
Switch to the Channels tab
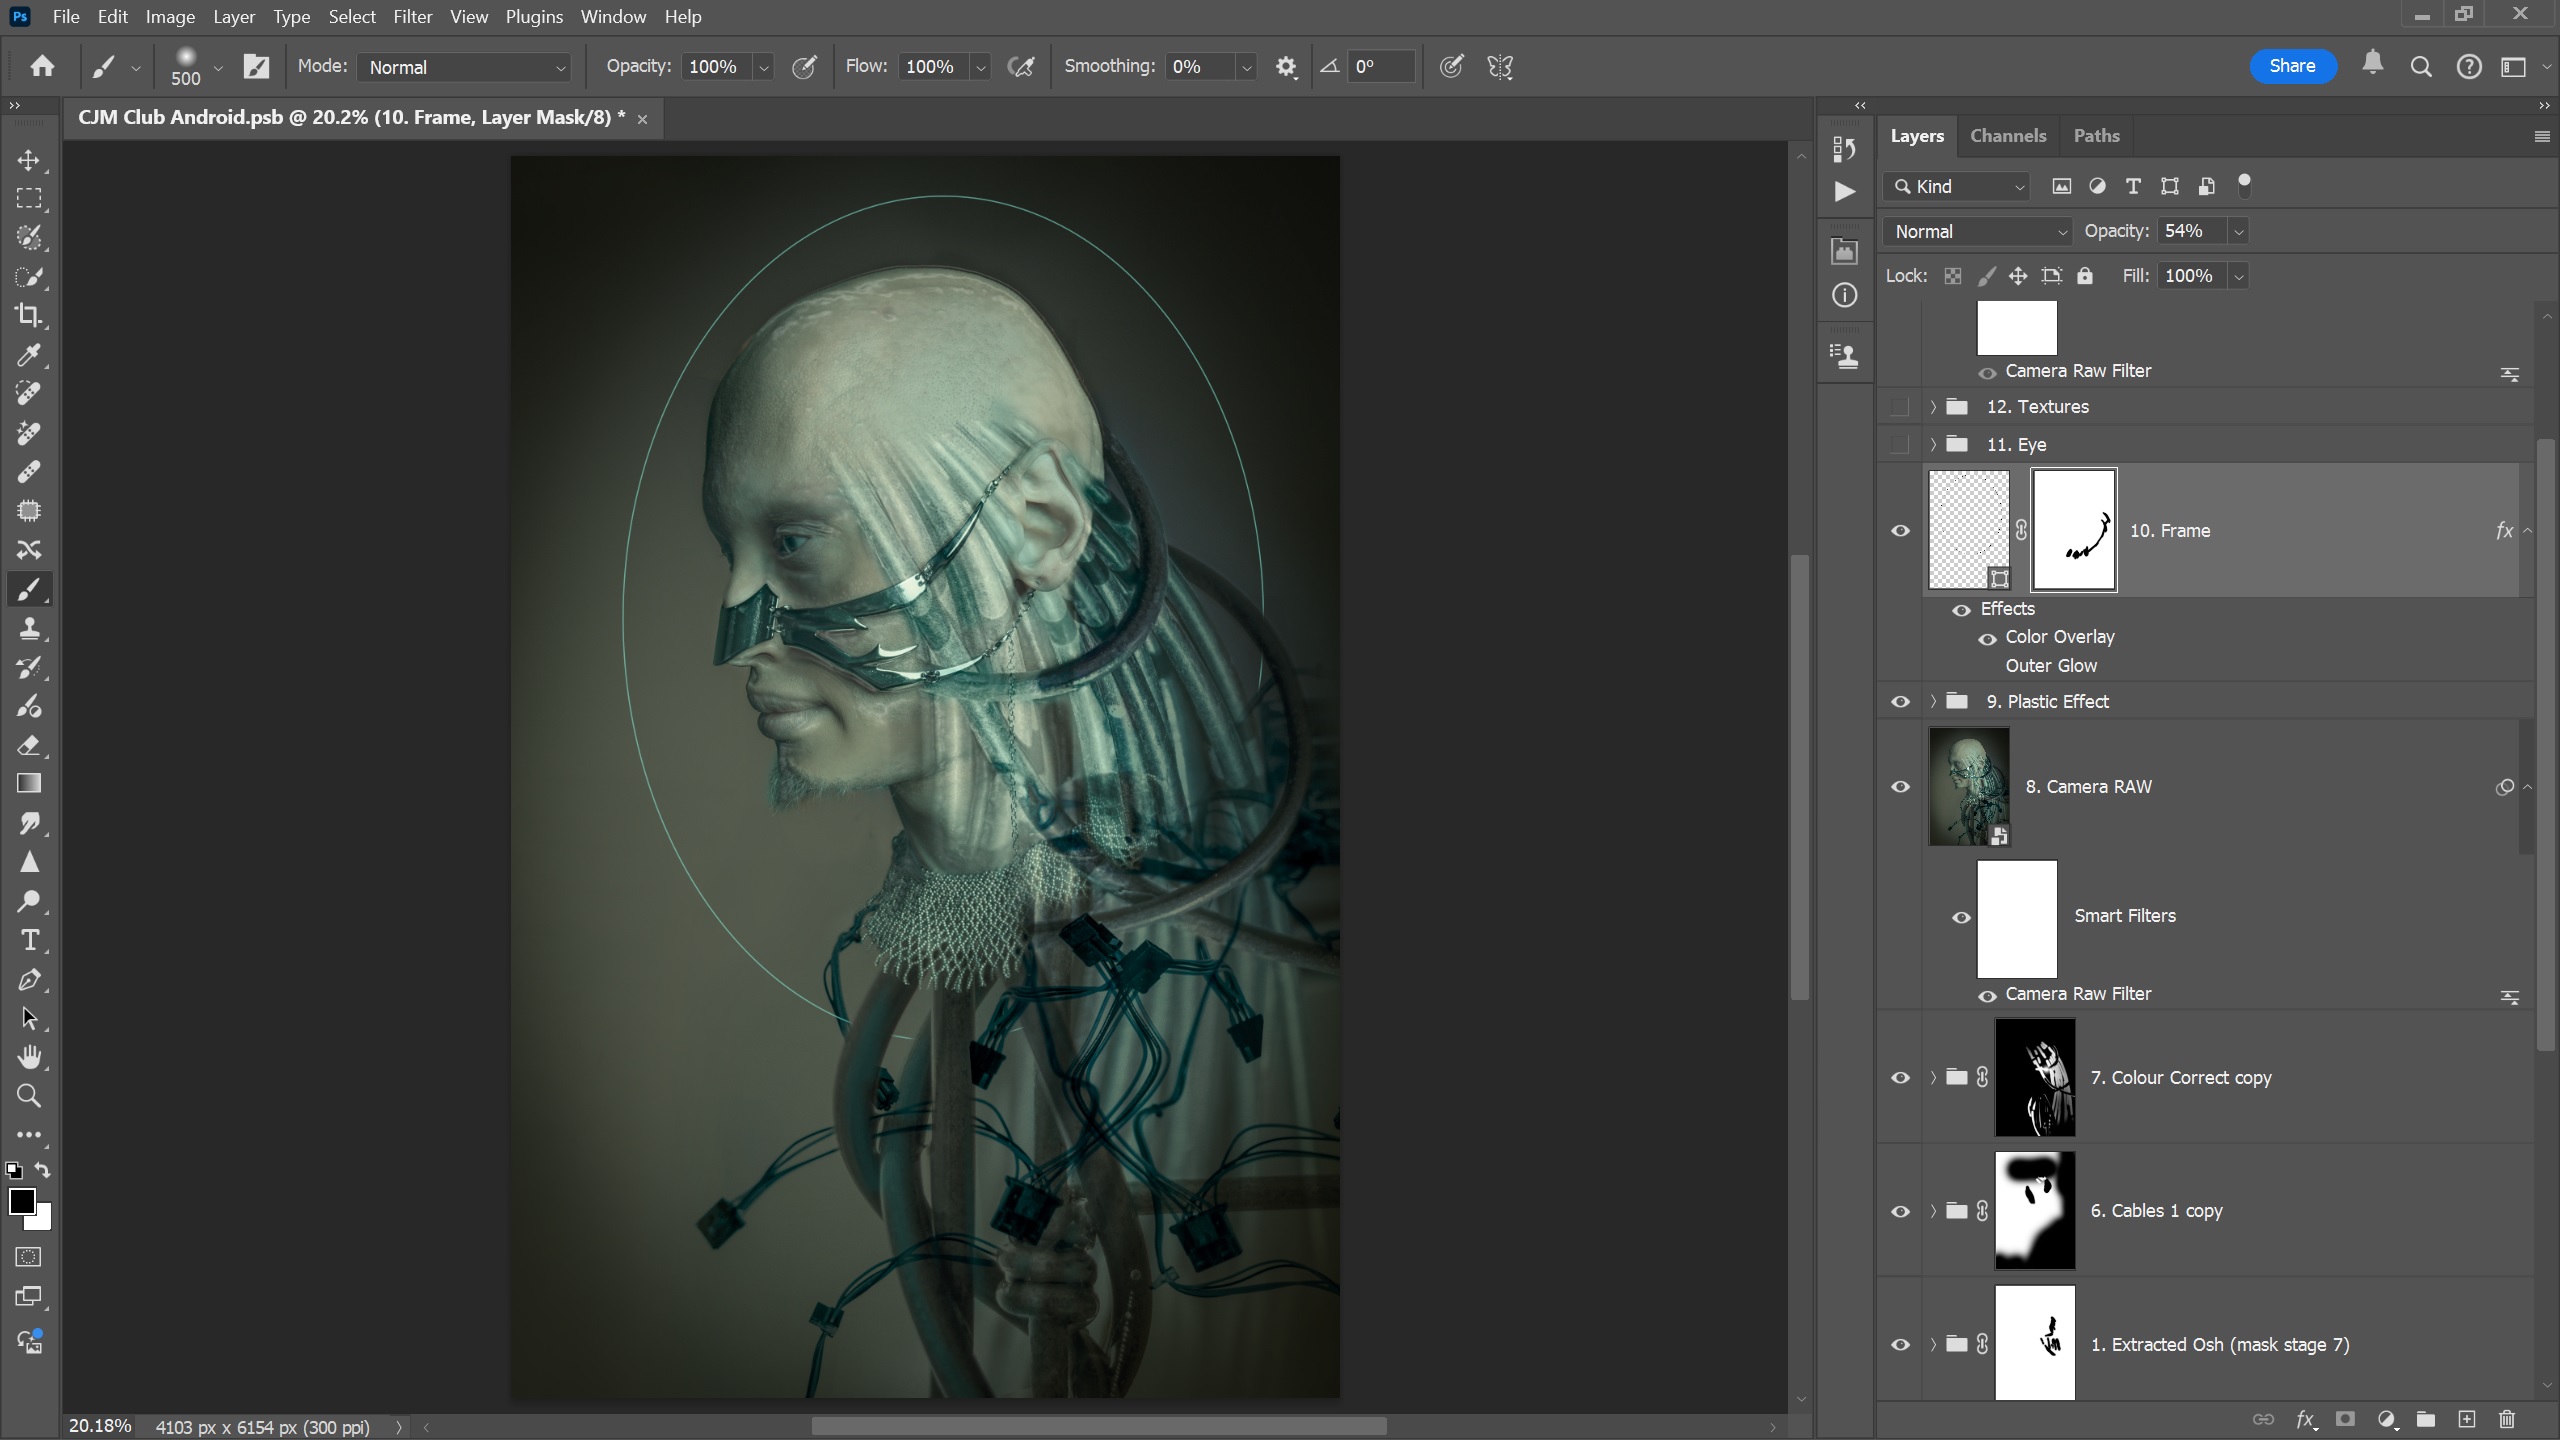(x=2007, y=136)
